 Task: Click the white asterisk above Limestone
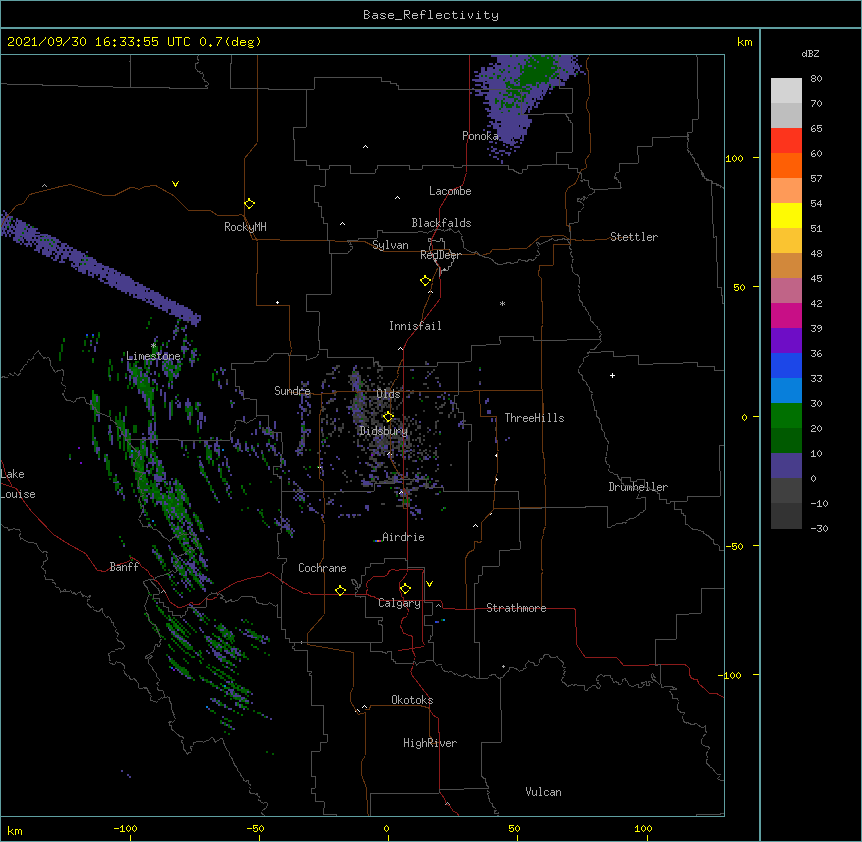153,345
